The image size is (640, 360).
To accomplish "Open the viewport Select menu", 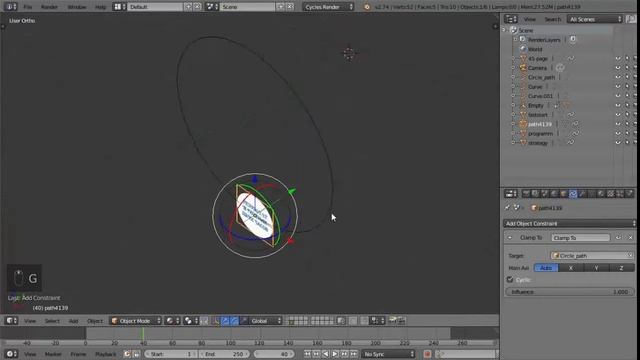I will (x=52, y=321).
